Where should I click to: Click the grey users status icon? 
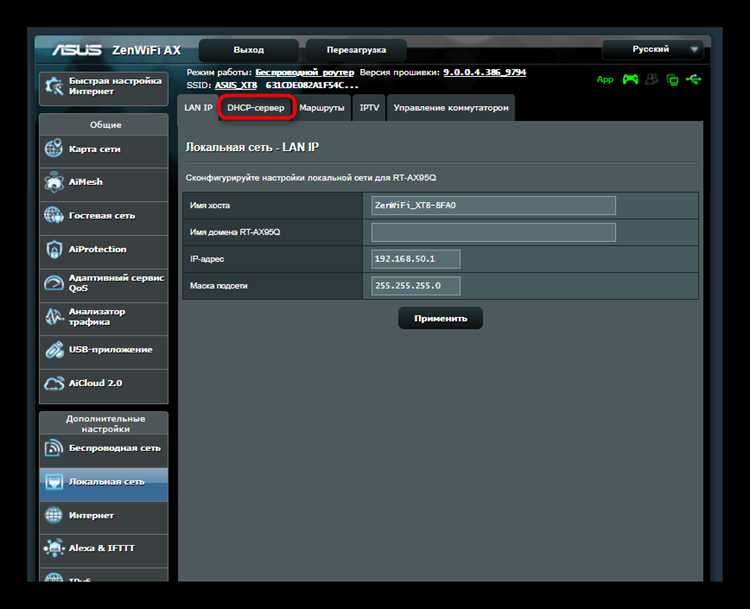[x=651, y=79]
